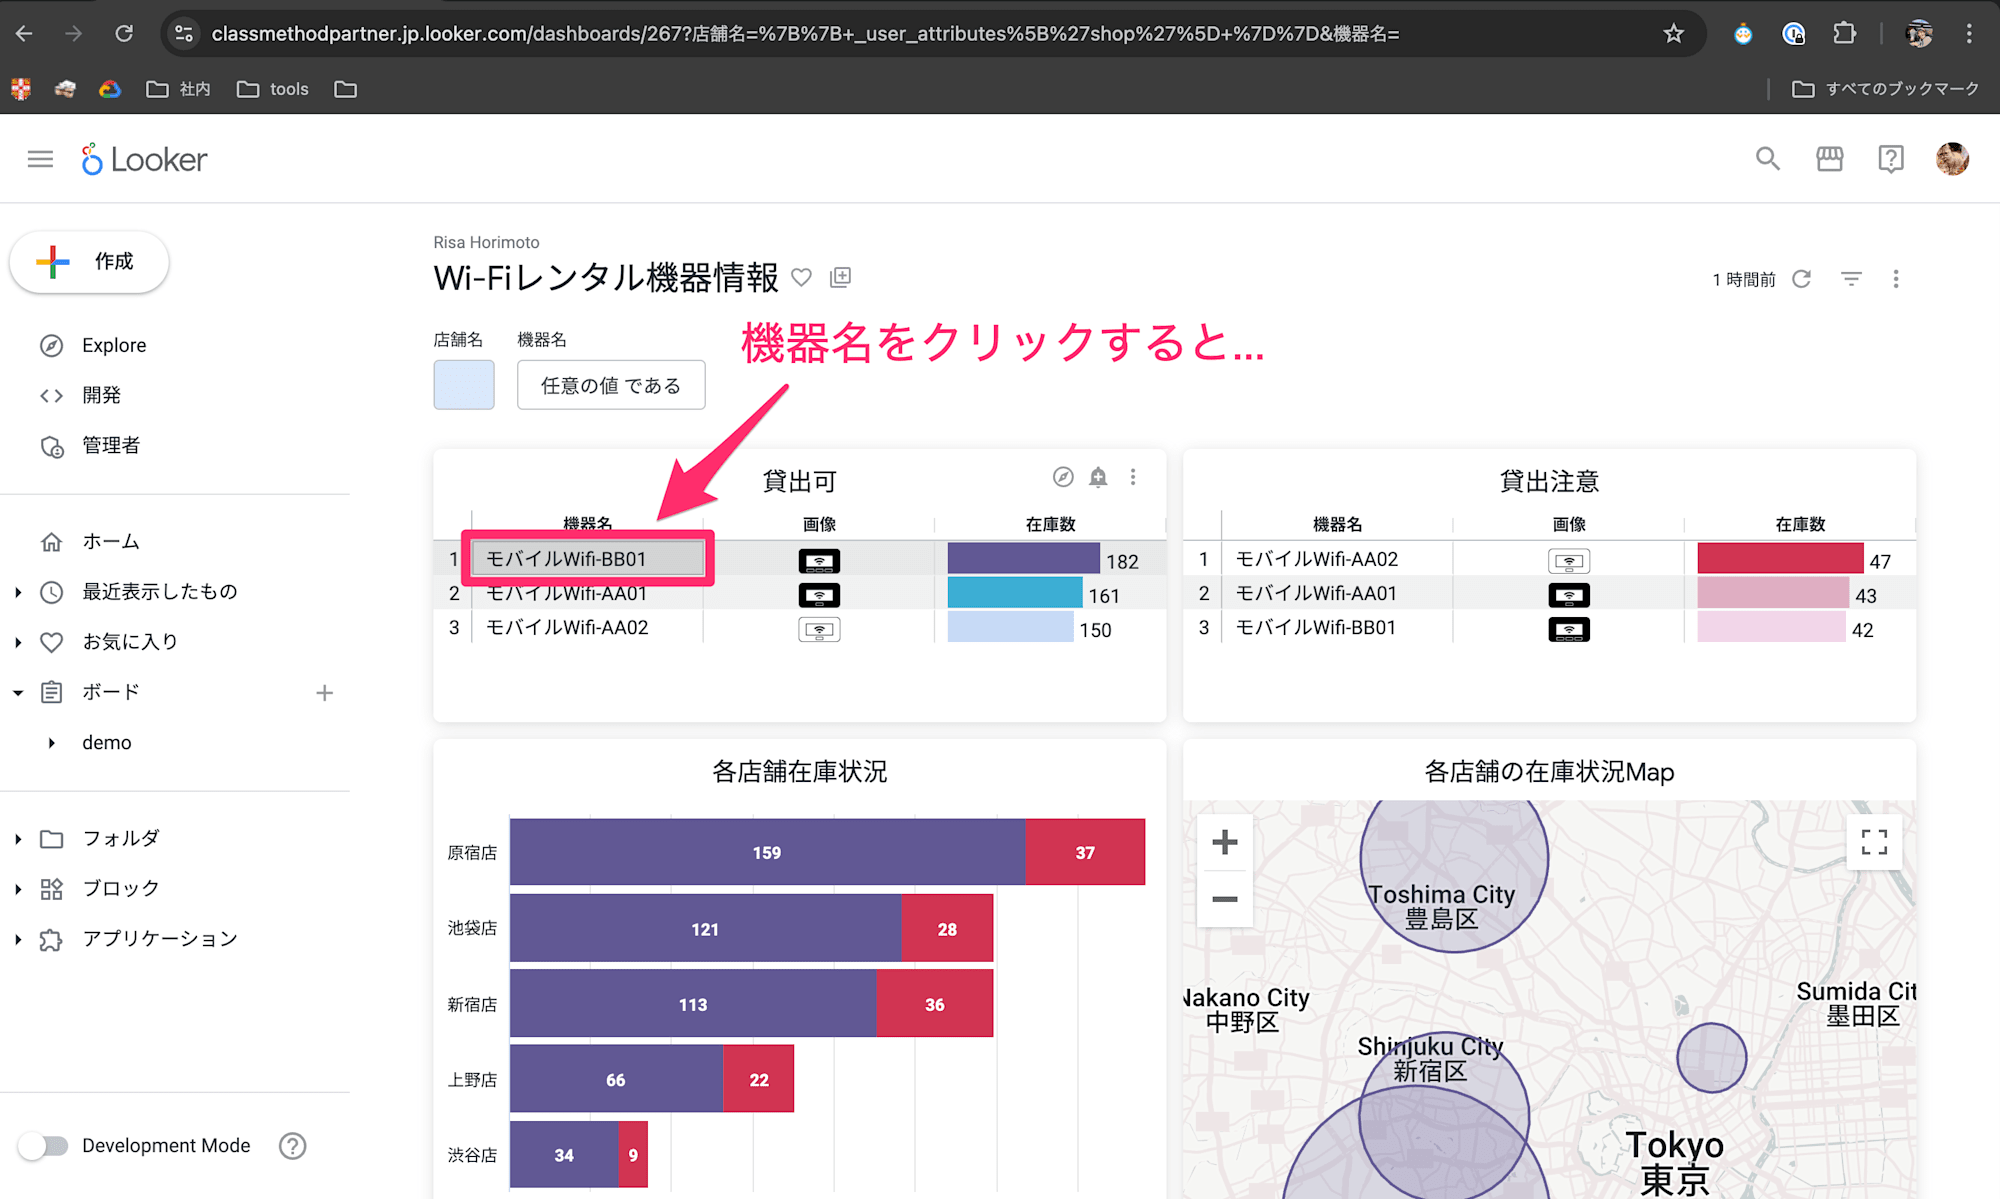Favorite the dashboard with the heart icon
The height and width of the screenshot is (1199, 2000).
pos(801,277)
